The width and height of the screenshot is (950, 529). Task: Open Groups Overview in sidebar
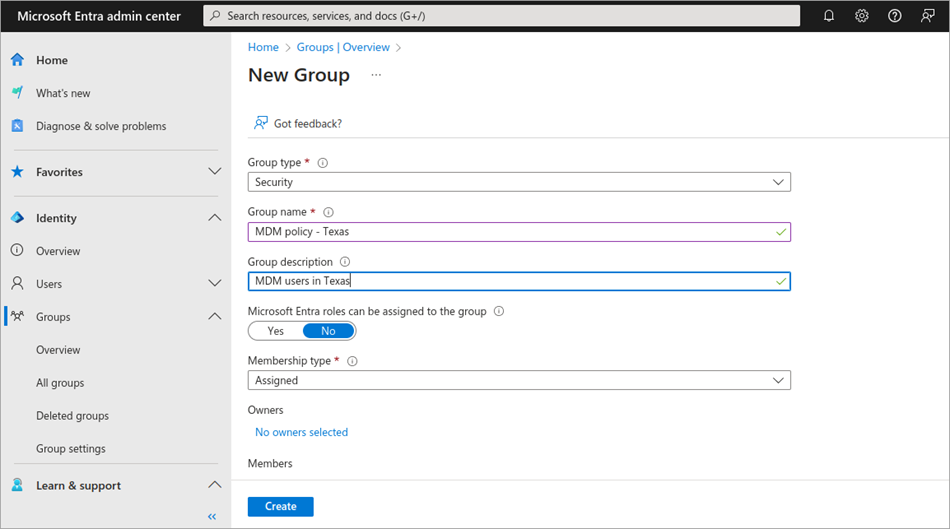coord(58,350)
